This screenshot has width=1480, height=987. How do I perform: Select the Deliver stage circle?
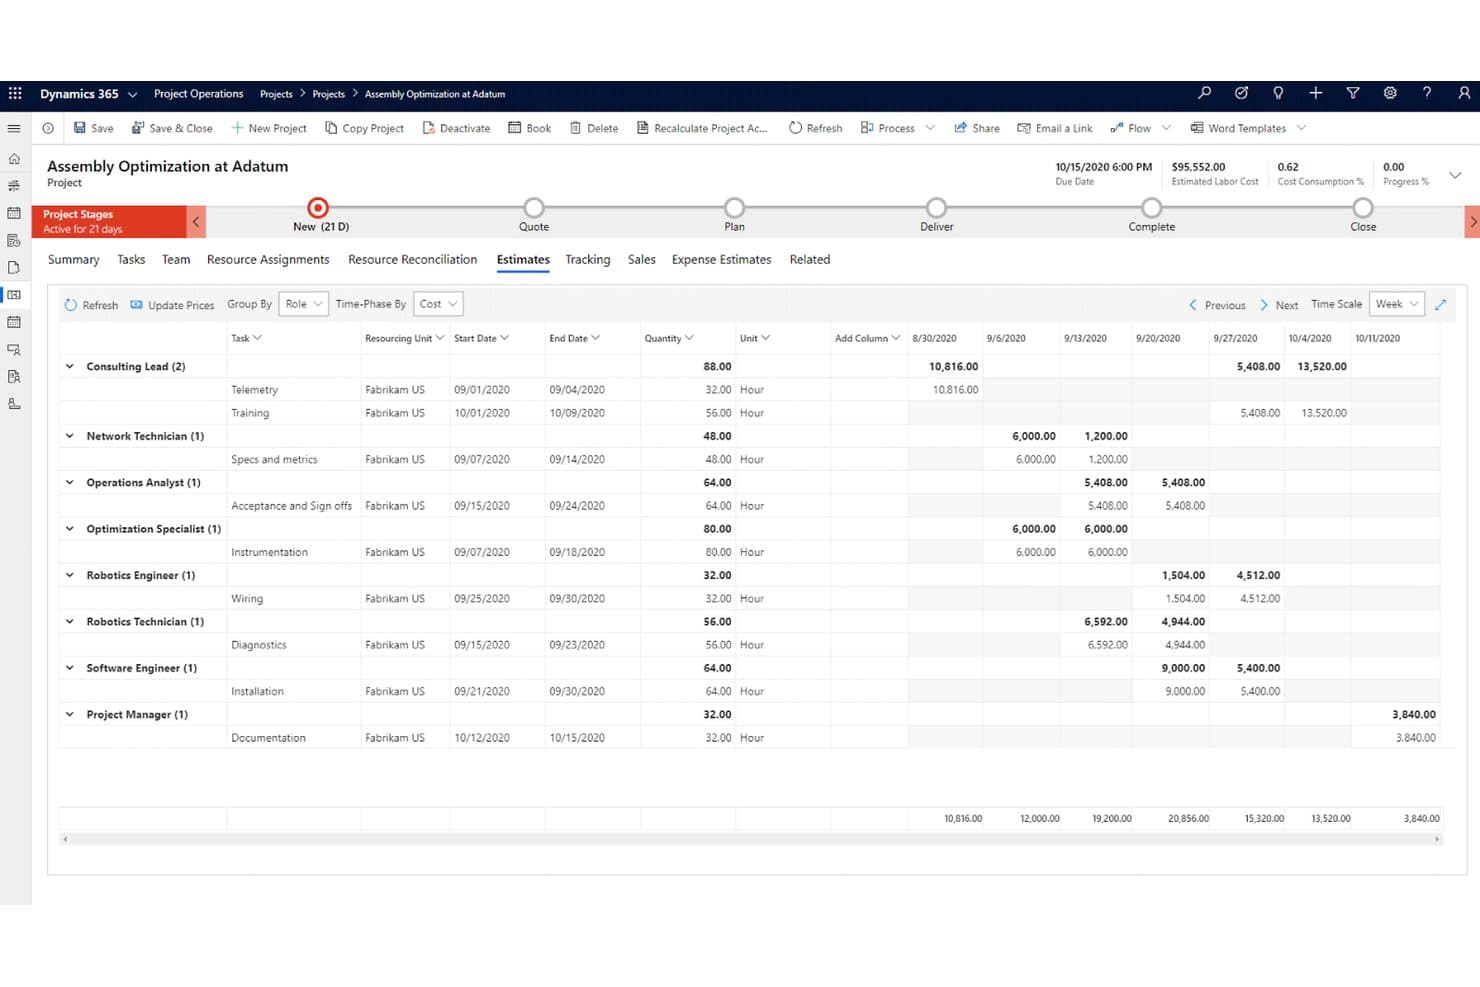pos(936,208)
